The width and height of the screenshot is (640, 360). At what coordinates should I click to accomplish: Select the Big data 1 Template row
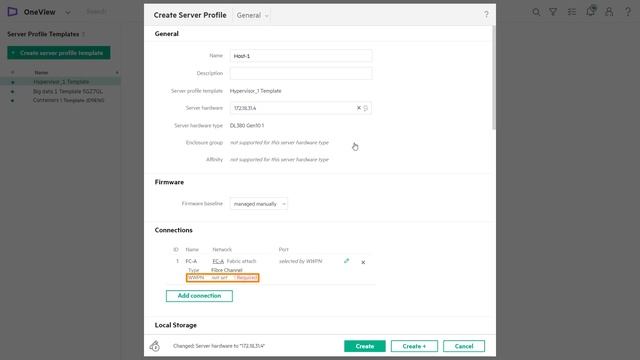[60, 91]
